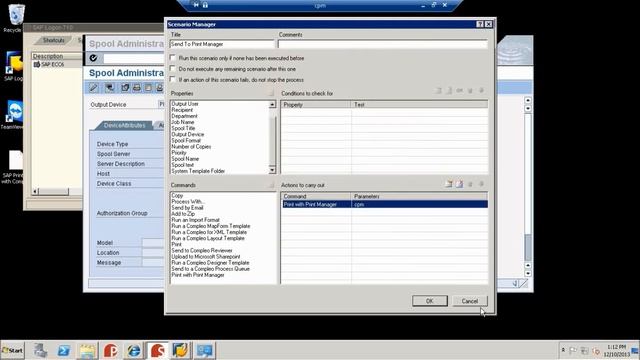640x360 pixels.
Task: Click the Properties list scroll up arrow
Action: click(272, 104)
